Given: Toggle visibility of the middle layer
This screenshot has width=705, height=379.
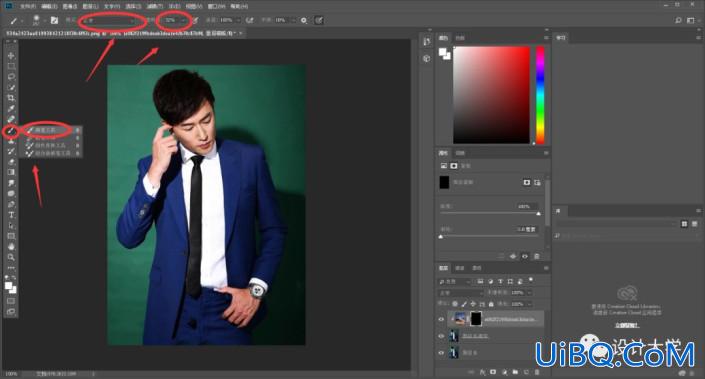Looking at the screenshot, I should [441, 336].
